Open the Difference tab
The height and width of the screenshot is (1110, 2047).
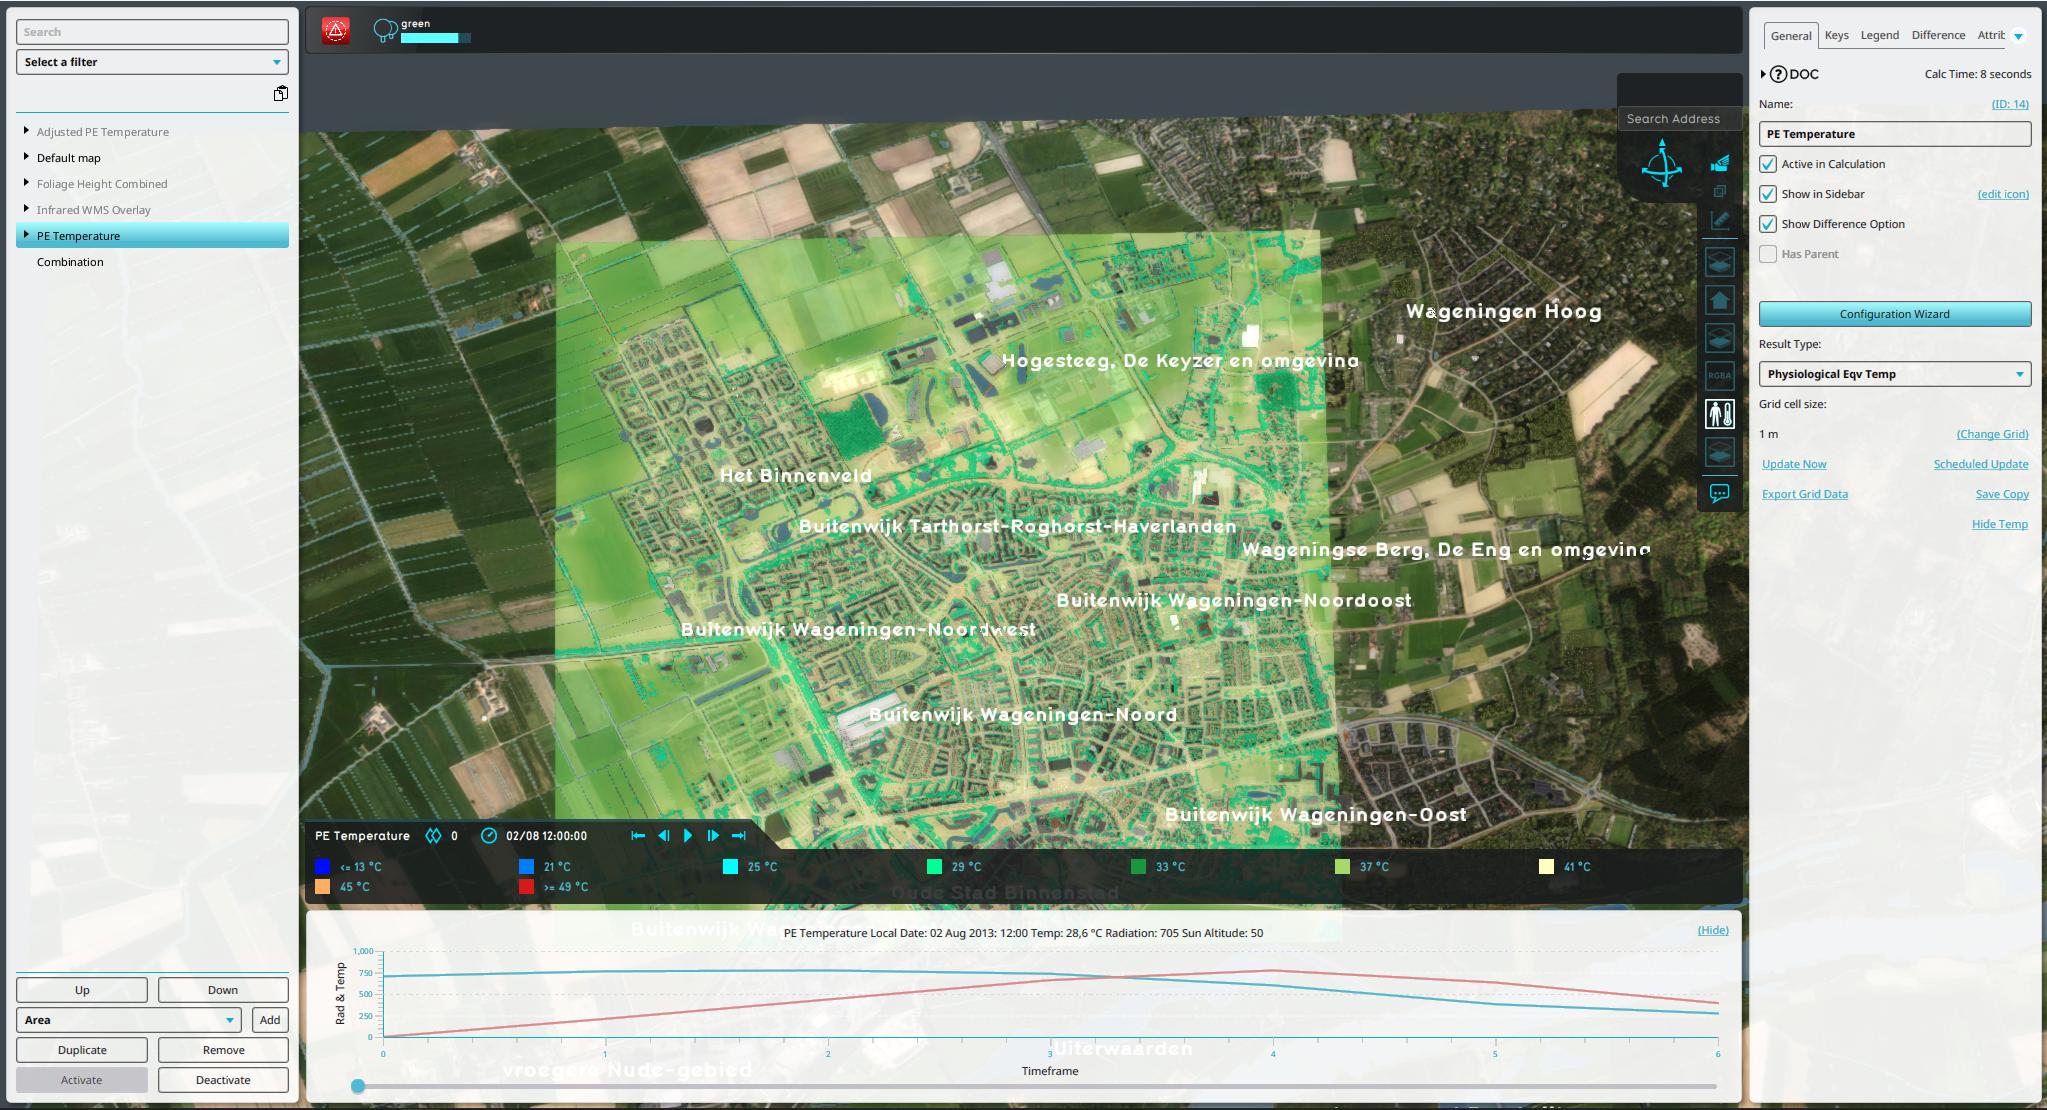pos(1937,34)
